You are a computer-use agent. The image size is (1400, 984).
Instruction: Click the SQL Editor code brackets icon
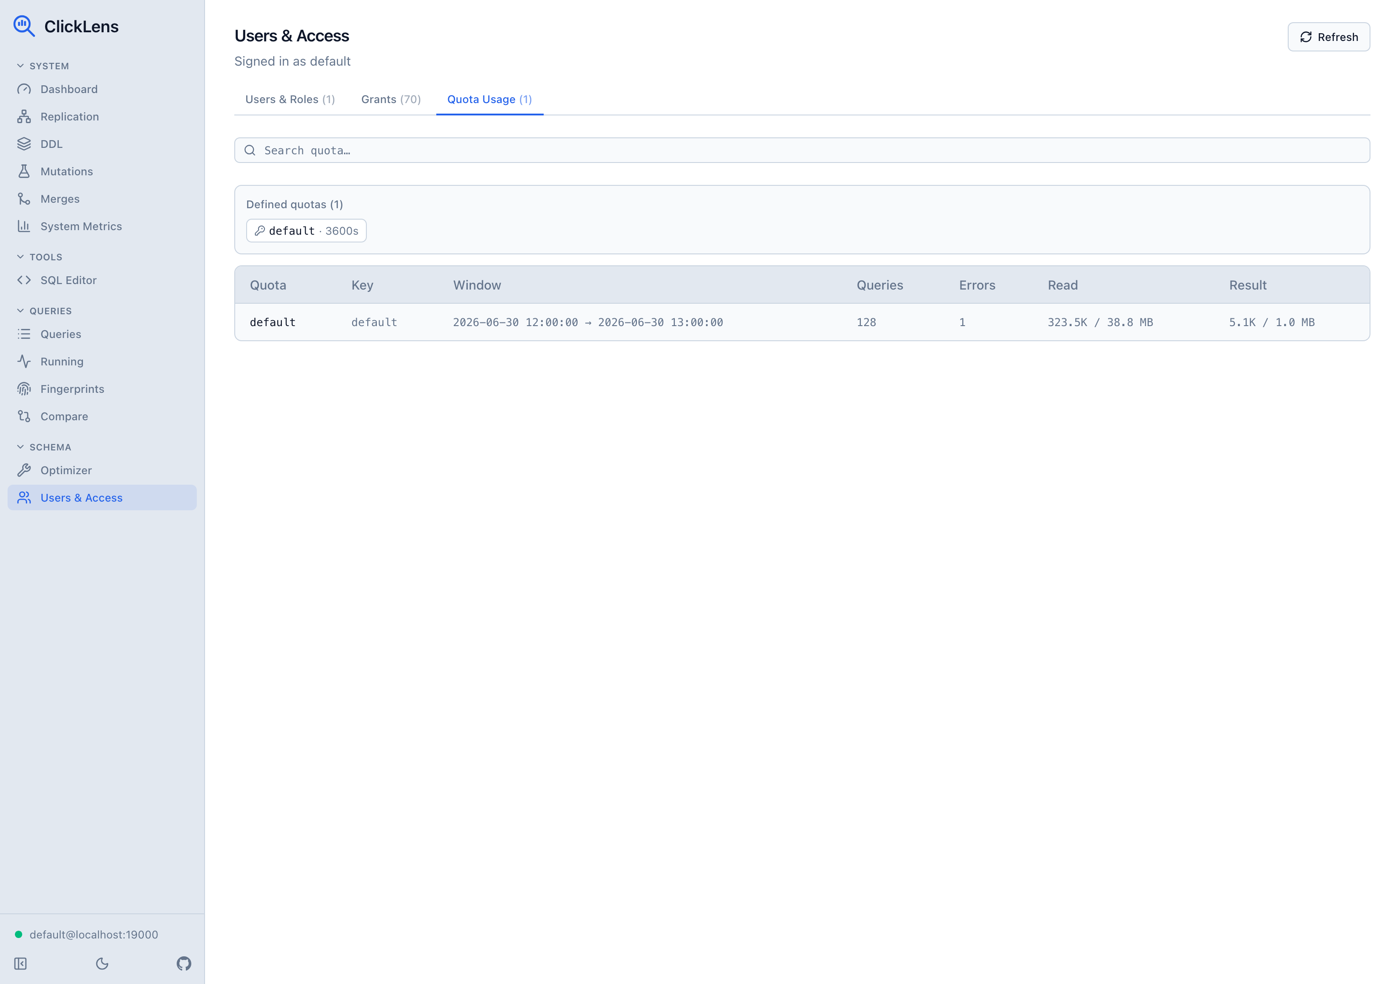point(24,280)
